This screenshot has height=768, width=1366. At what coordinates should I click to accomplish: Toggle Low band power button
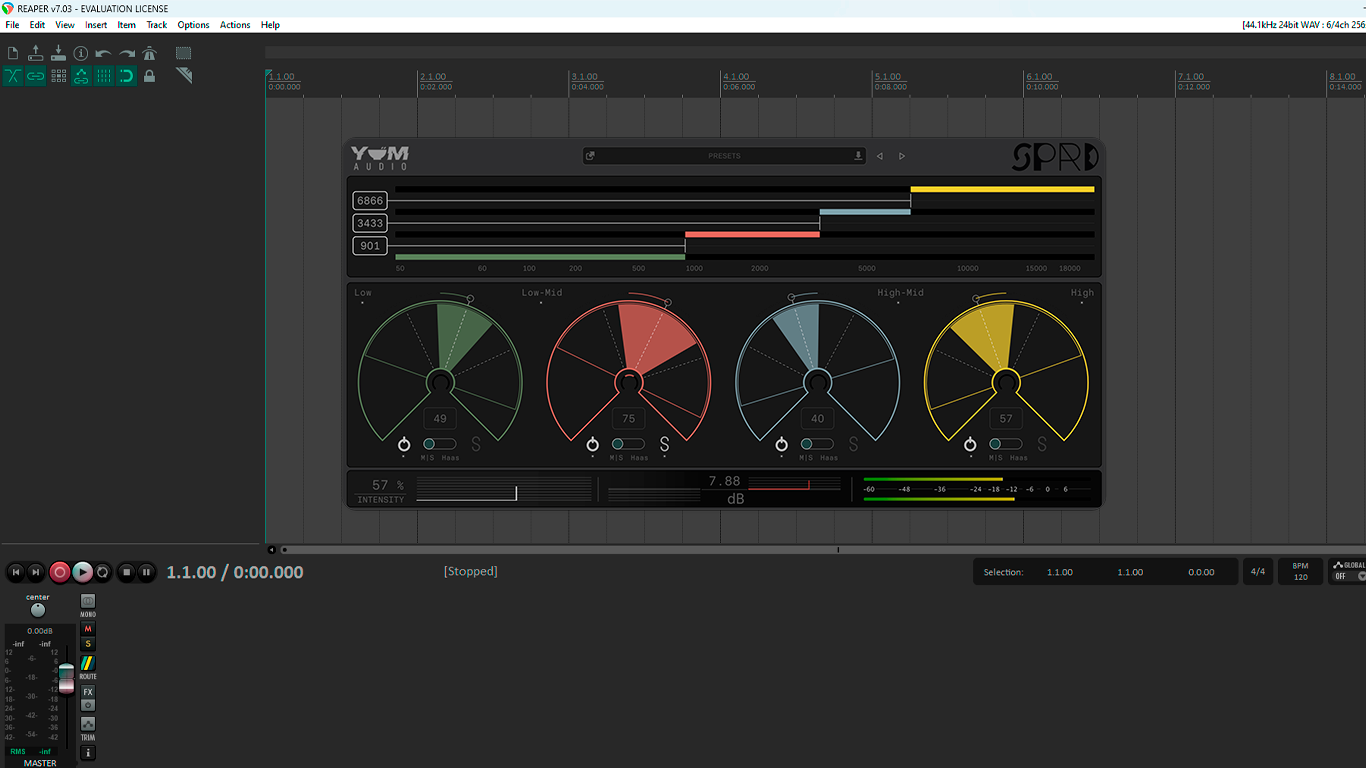(404, 444)
